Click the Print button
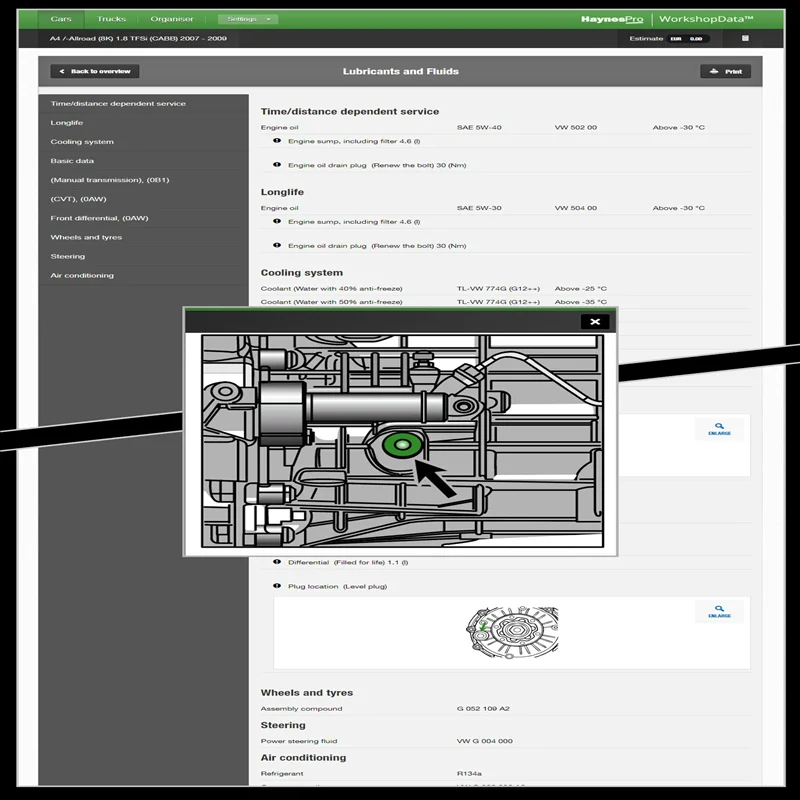 [725, 71]
